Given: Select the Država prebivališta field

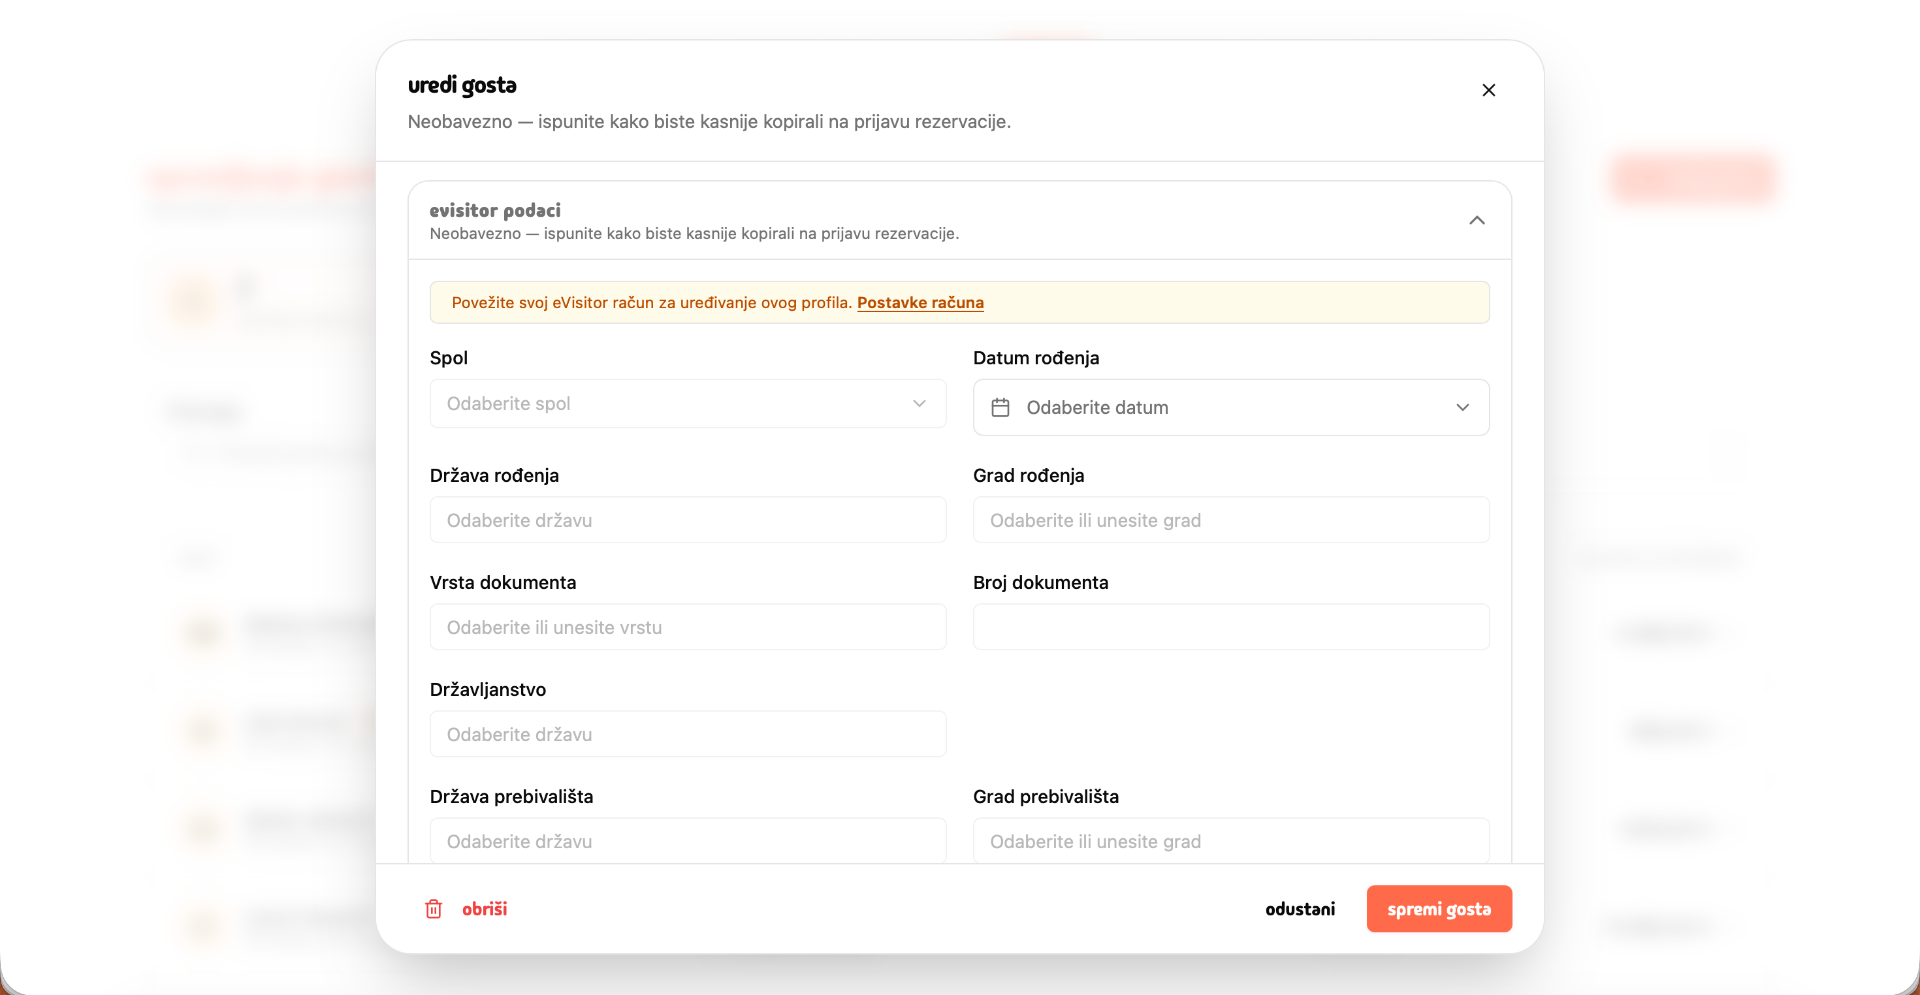Looking at the screenshot, I should (x=688, y=841).
